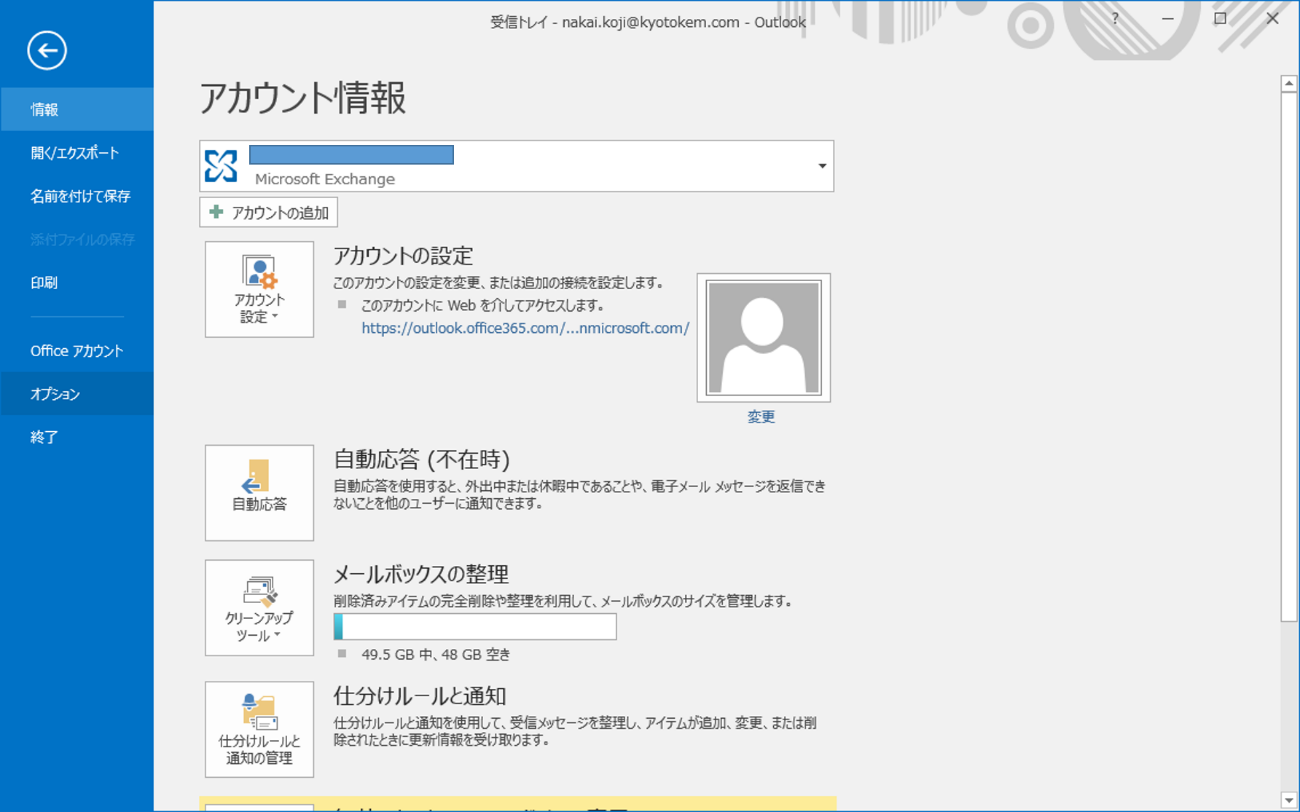Click the green plus アカウントの追加 icon
The height and width of the screenshot is (812, 1300).
216,212
